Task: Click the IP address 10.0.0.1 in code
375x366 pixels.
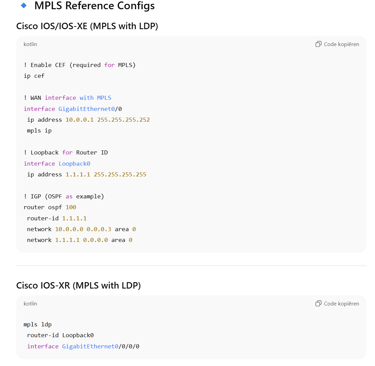Action: click(x=79, y=120)
